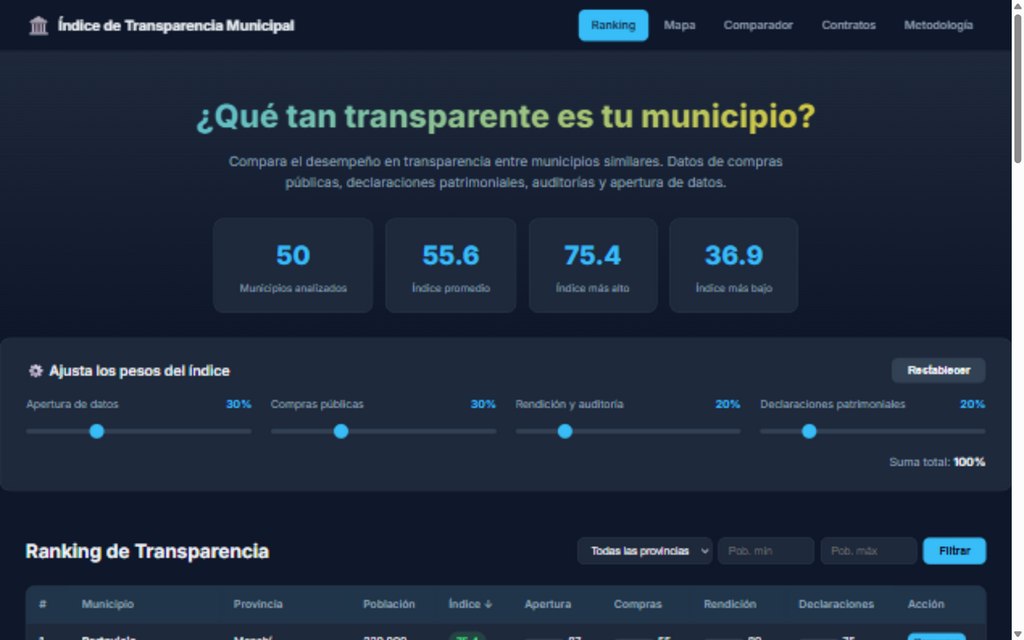Click the Ranking de Transparencia heading
The width and height of the screenshot is (1024, 640).
(x=147, y=551)
